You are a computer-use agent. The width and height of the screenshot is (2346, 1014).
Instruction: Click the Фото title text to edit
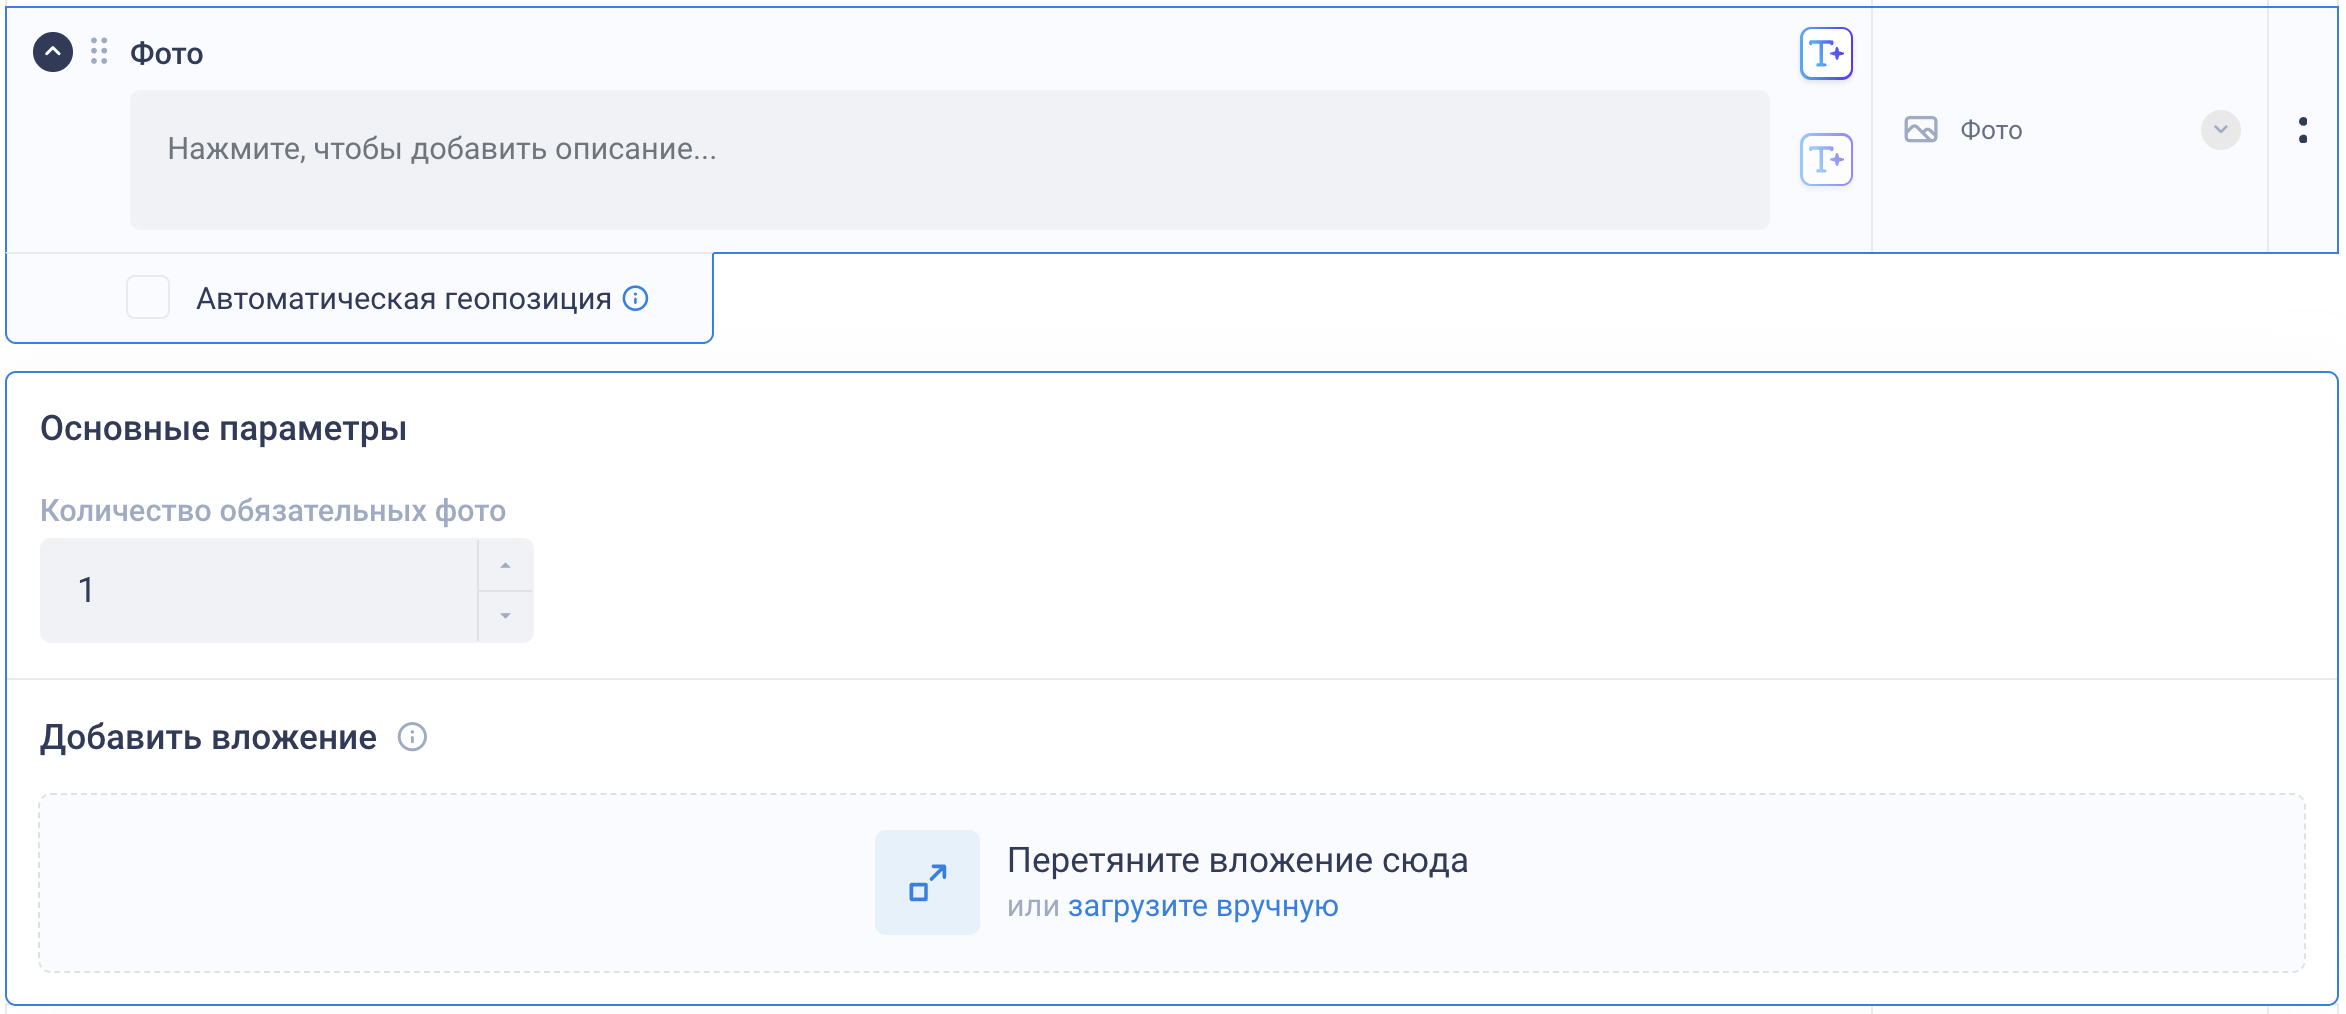(x=167, y=54)
